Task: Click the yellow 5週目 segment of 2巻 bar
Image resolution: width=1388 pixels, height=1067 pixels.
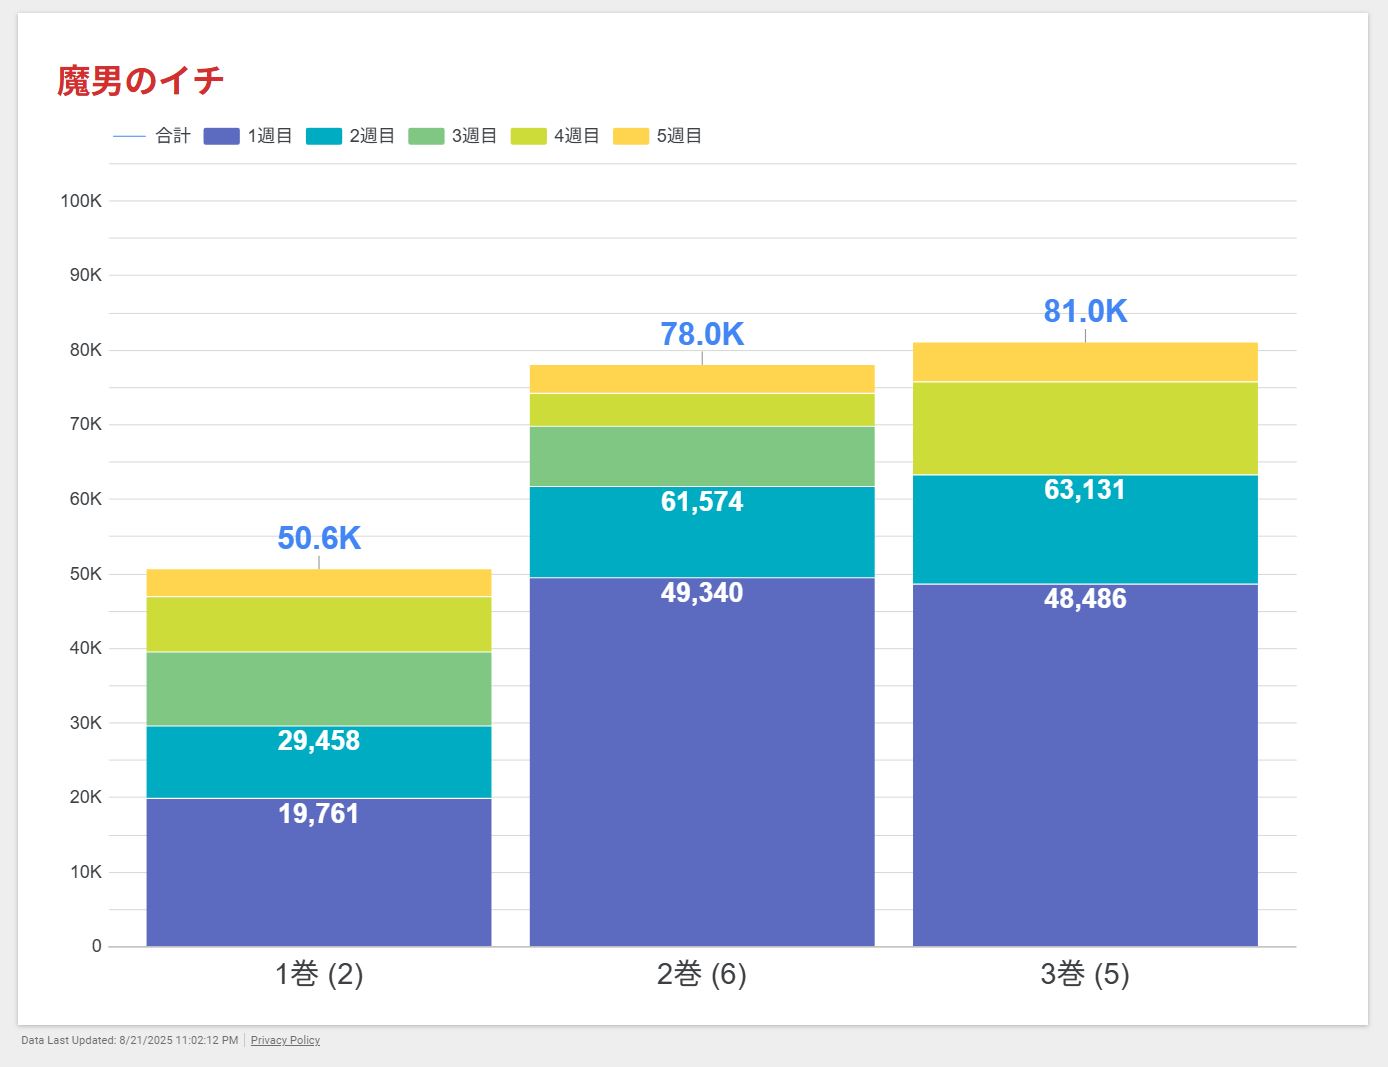Action: pos(702,379)
